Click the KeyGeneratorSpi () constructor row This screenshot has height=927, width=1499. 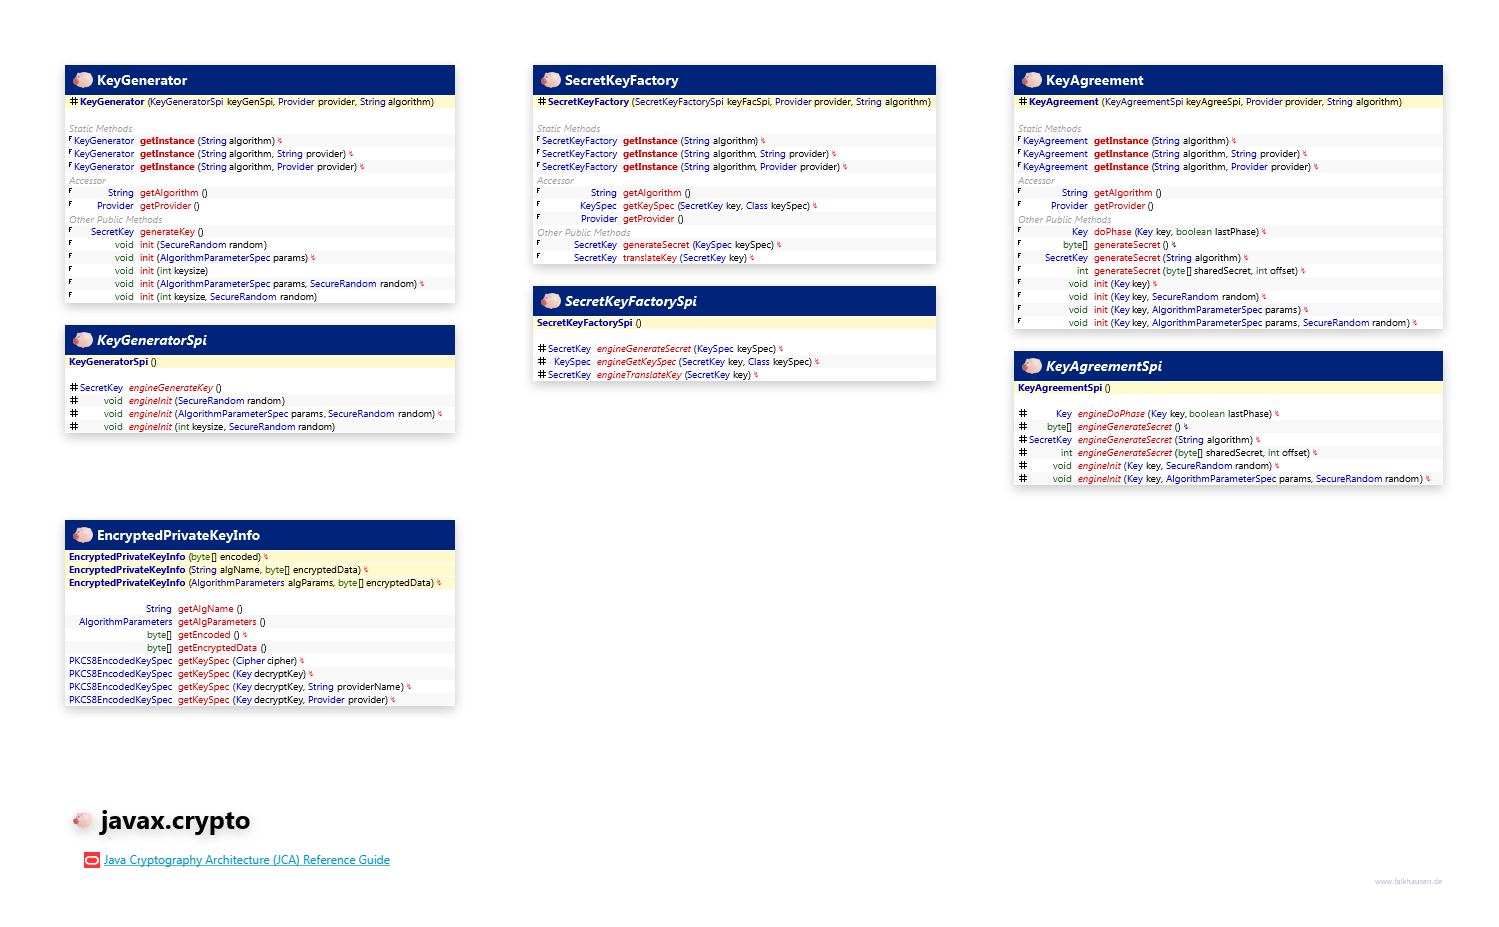tap(260, 362)
